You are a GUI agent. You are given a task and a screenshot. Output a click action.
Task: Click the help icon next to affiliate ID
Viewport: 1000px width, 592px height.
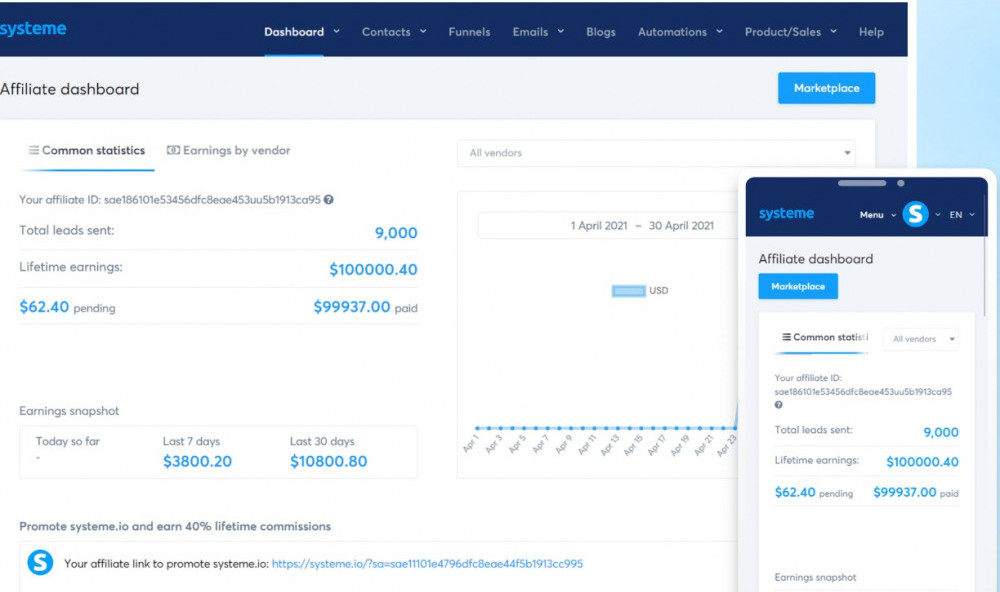click(328, 200)
